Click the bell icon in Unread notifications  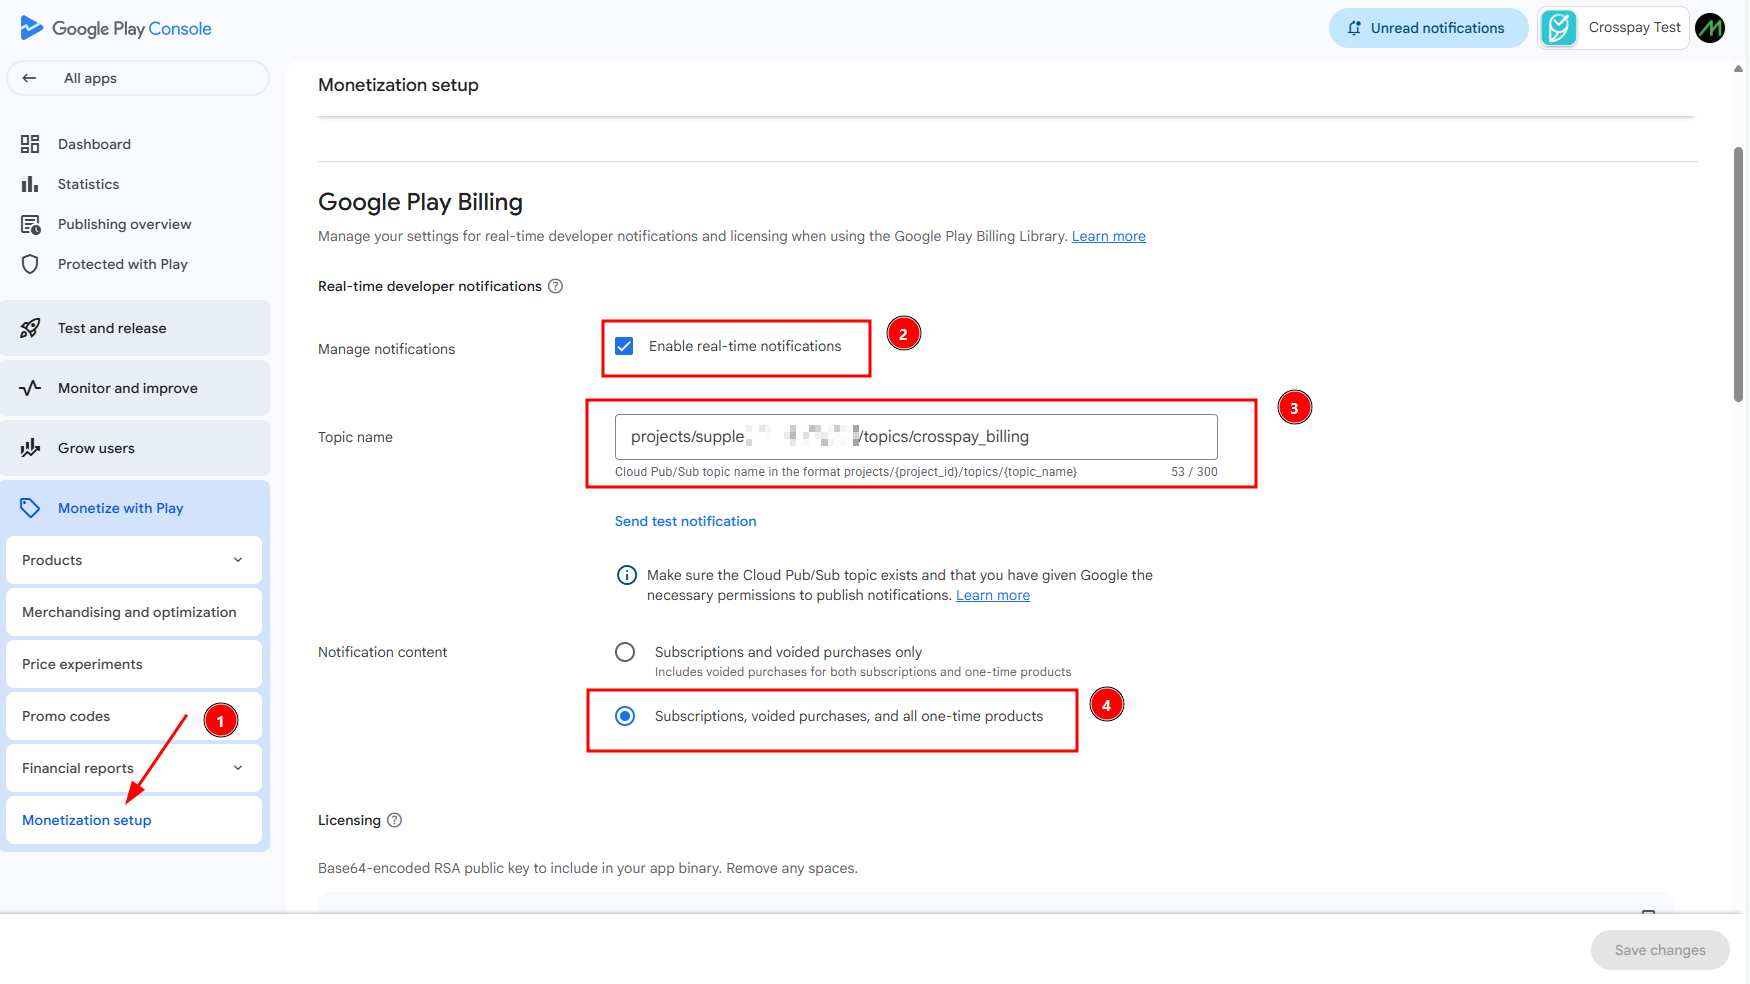[1354, 28]
